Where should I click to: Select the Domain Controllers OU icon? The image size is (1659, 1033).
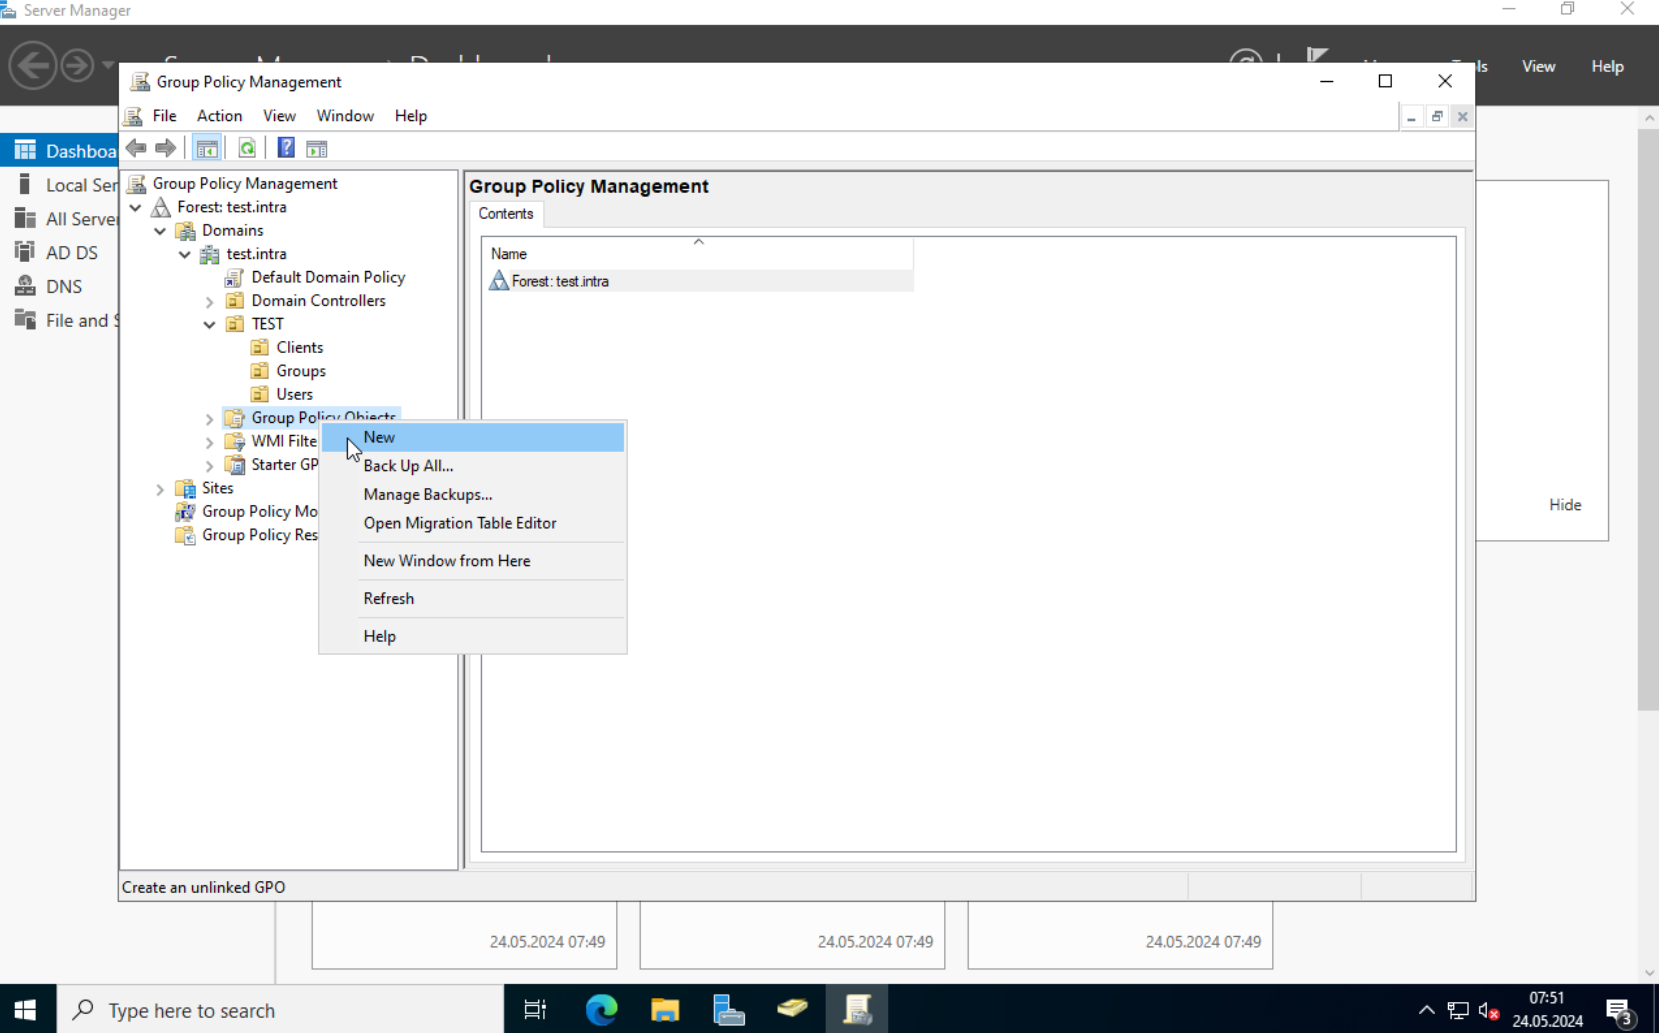coord(235,300)
